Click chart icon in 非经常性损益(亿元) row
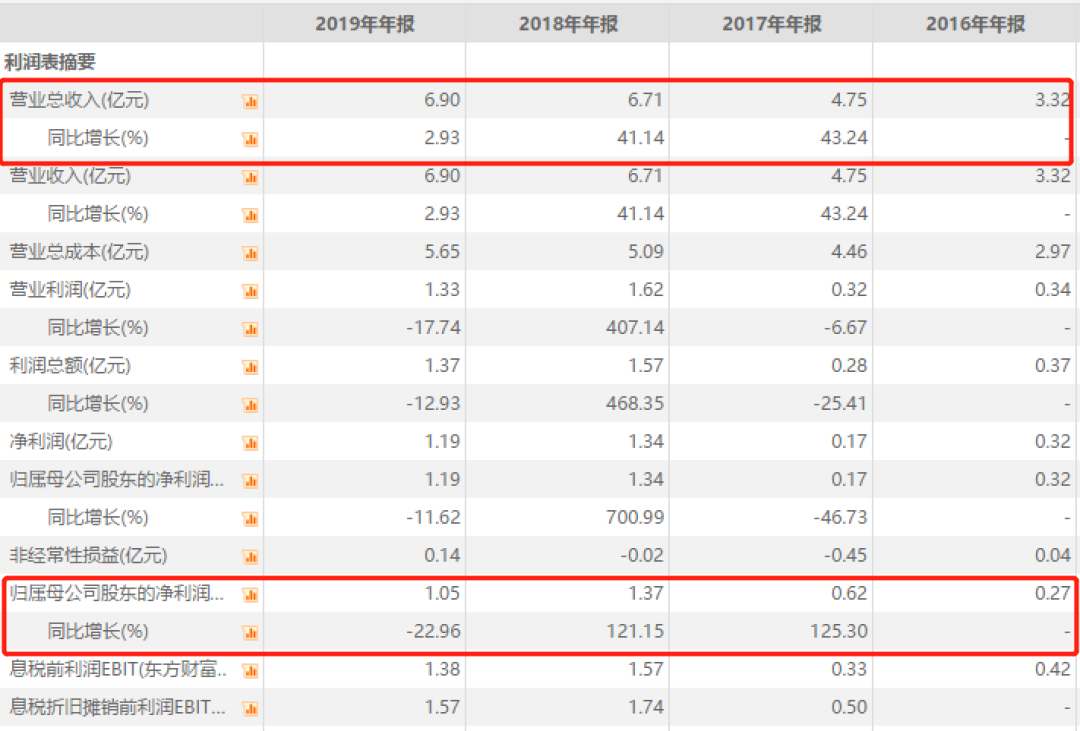Viewport: 1080px width, 731px height. 250,557
